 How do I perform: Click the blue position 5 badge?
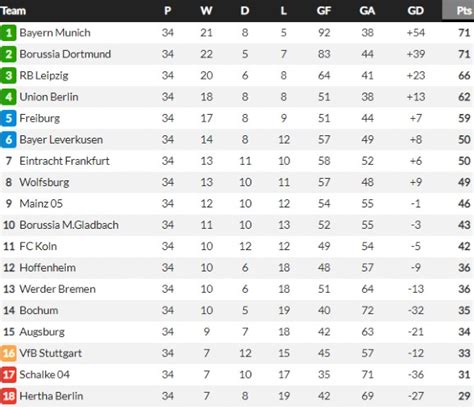click(8, 118)
